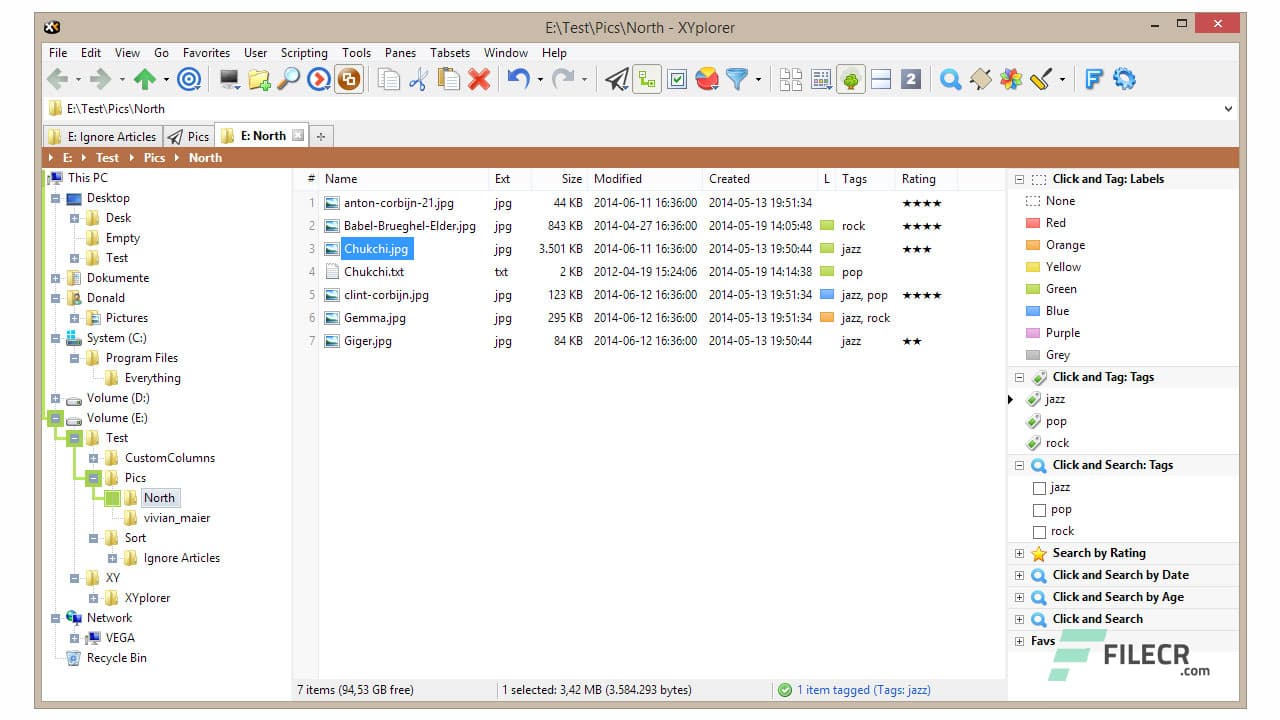This screenshot has width=1280, height=720.
Task: Click the New Folder toolbar icon
Action: 259,79
